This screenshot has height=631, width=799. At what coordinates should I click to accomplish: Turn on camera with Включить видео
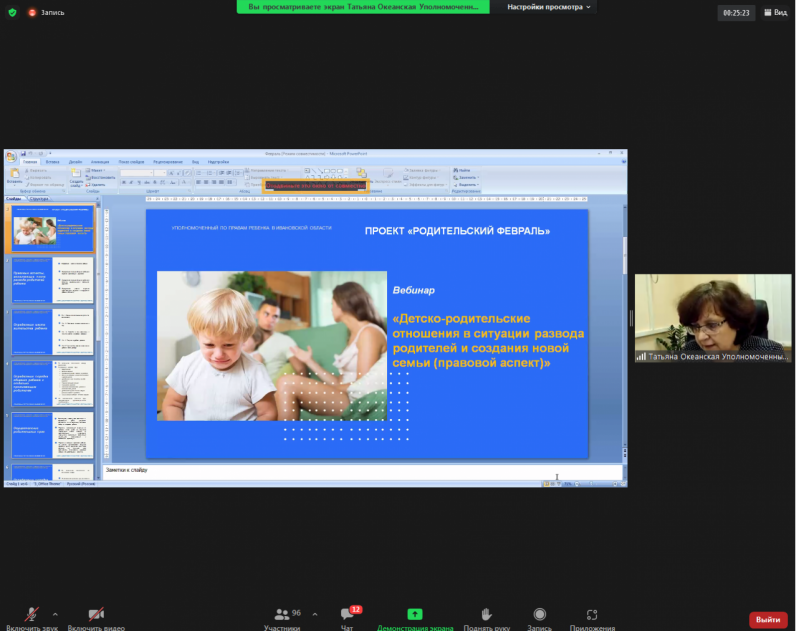pos(96,616)
